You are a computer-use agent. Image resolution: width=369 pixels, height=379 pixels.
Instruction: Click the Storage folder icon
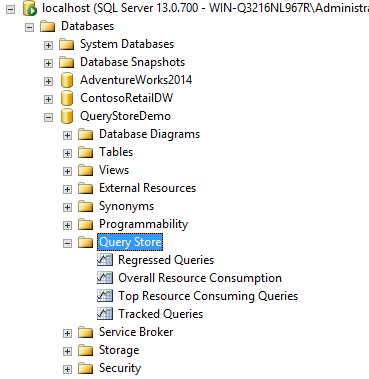[x=85, y=350]
